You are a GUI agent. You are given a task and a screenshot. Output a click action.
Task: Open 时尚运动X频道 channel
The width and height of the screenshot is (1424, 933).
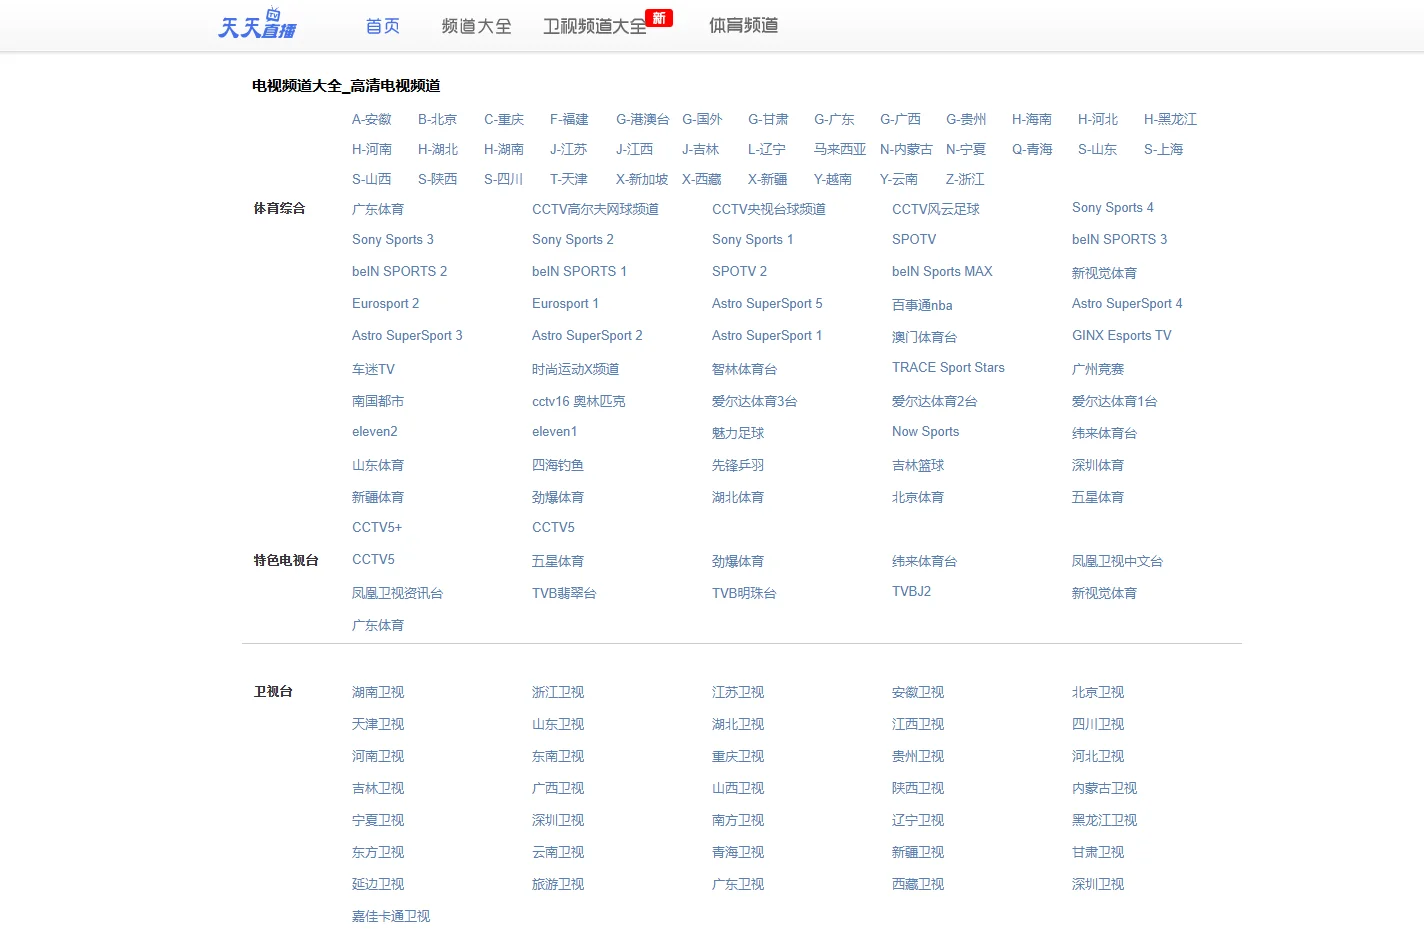tap(576, 369)
